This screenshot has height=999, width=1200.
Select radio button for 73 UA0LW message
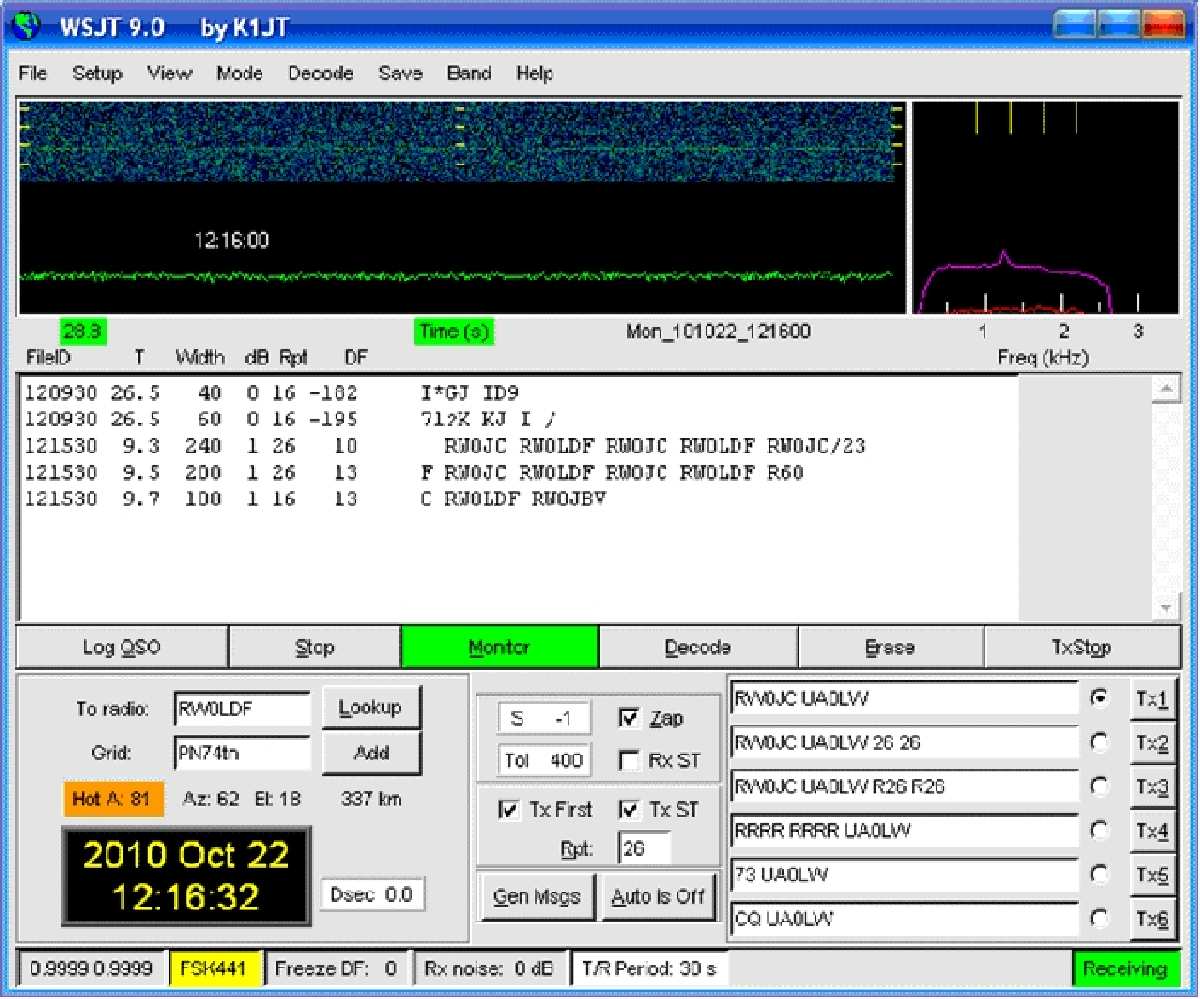(1100, 874)
